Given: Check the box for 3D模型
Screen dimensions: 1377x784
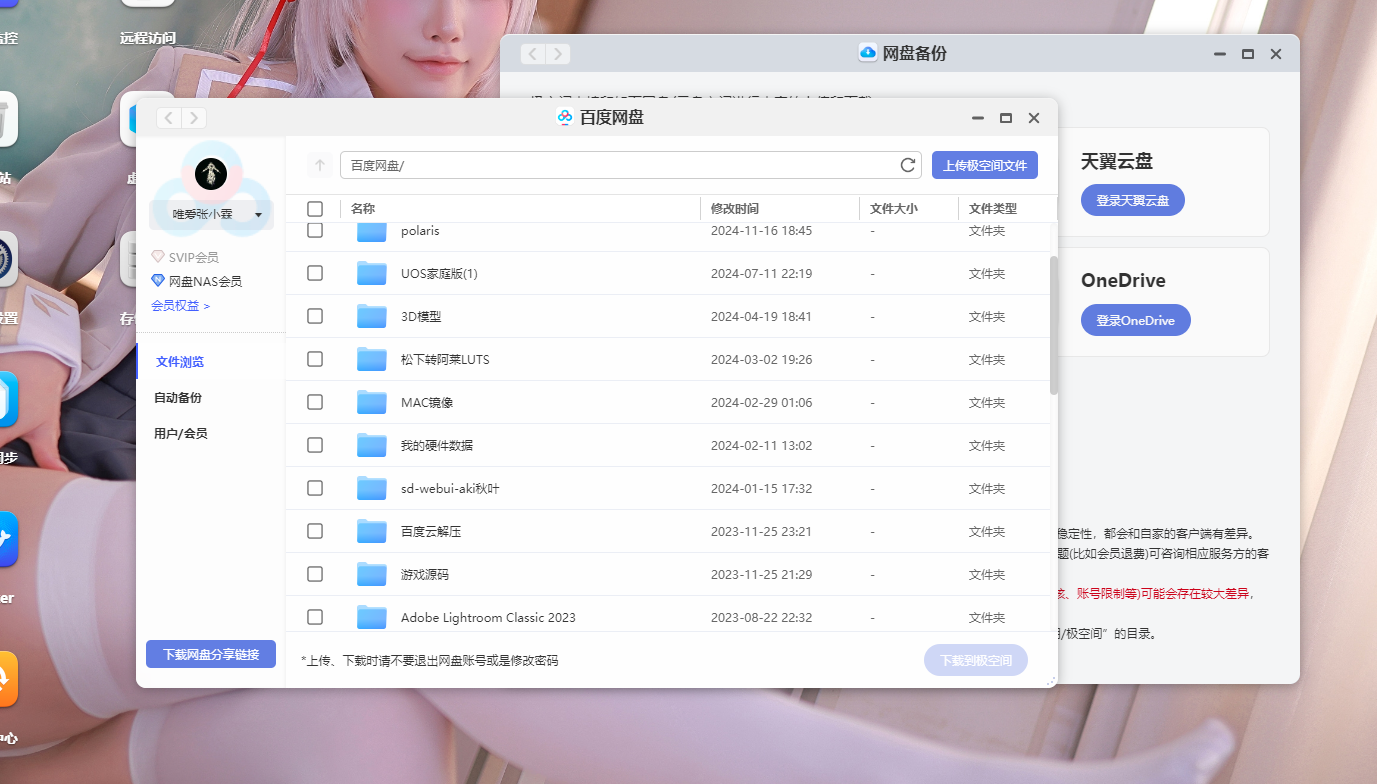Looking at the screenshot, I should pos(315,316).
